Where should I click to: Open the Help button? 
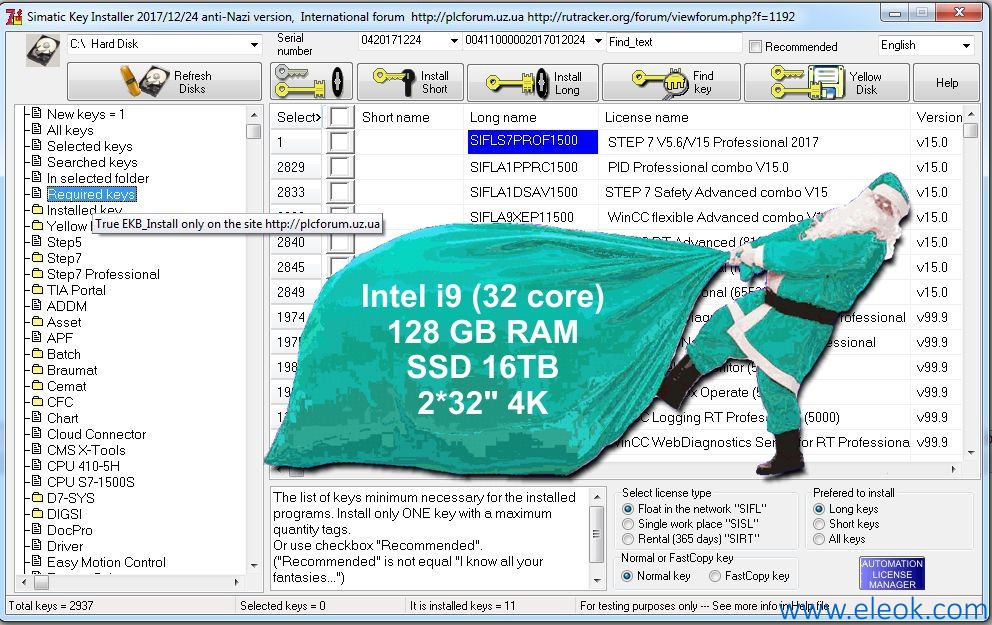(x=946, y=83)
